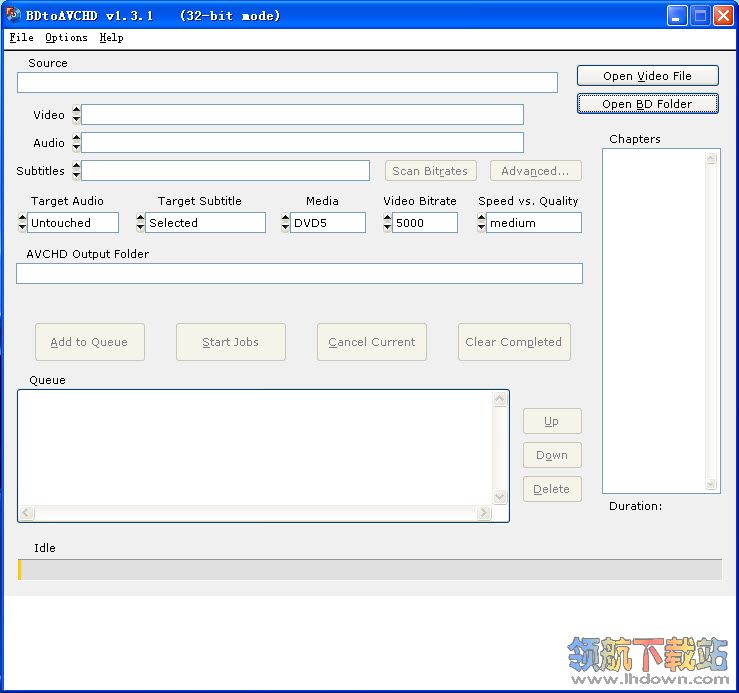The width and height of the screenshot is (739, 693).
Task: Click the Subtitles selector field
Action: click(225, 171)
